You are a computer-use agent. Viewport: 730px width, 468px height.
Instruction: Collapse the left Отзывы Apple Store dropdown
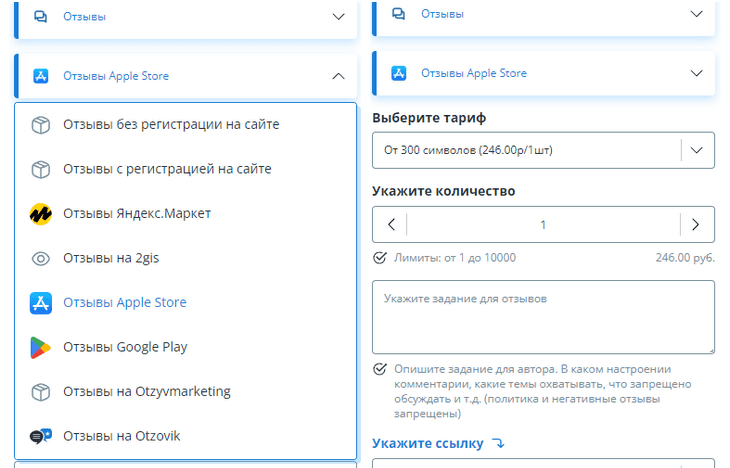(337, 76)
